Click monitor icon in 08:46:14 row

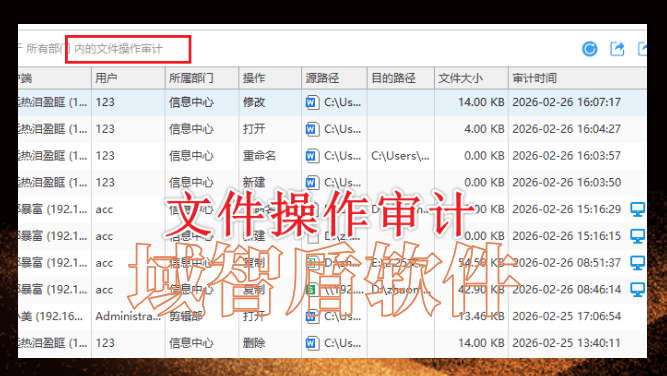pos(637,289)
